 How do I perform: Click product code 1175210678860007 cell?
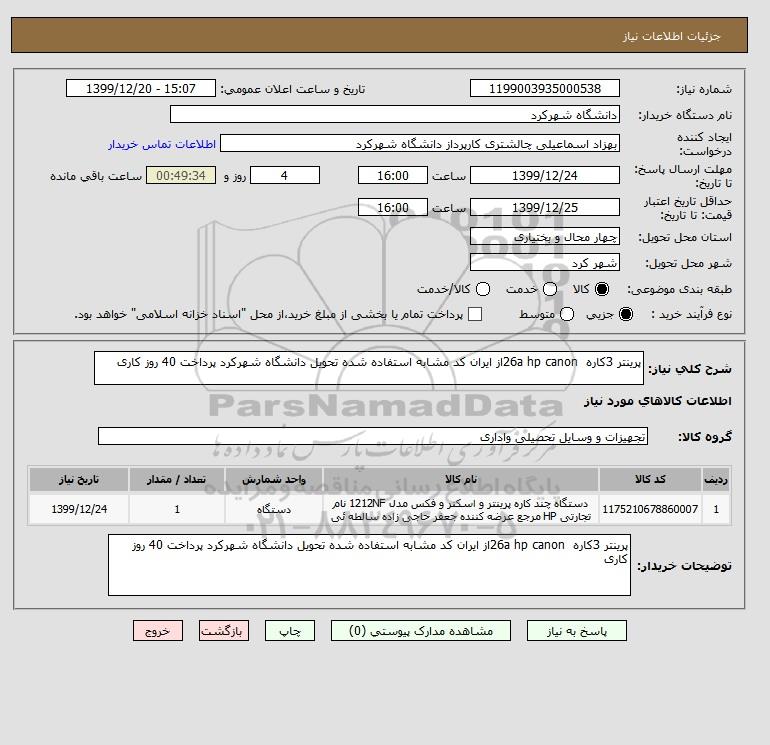point(650,509)
